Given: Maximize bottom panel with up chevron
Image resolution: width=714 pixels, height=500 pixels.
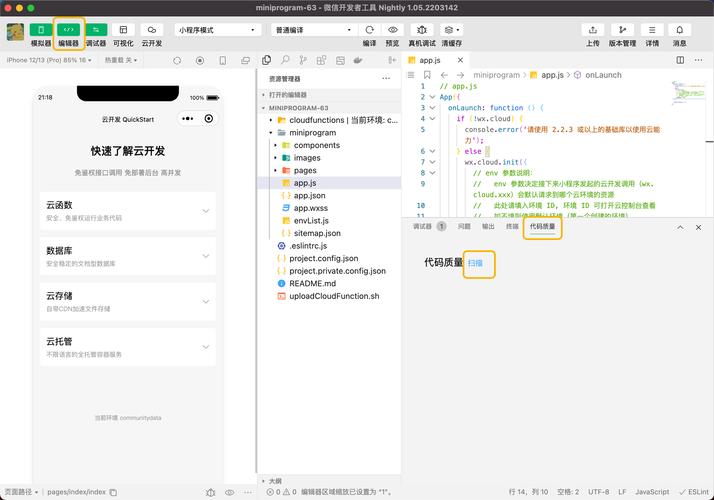Looking at the screenshot, I should point(680,227).
